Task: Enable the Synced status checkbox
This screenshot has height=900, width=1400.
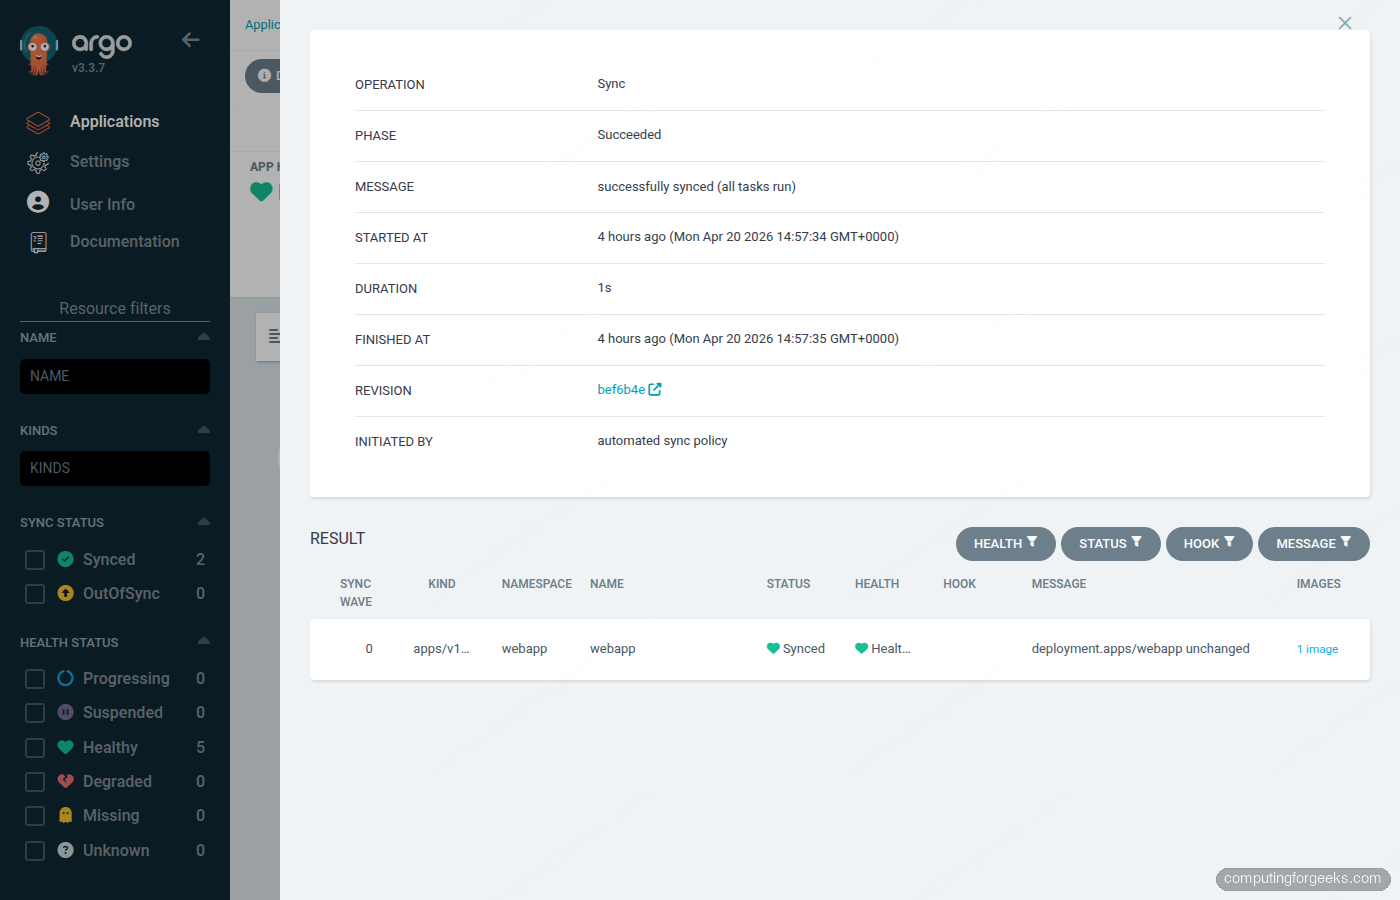Action: coord(35,560)
